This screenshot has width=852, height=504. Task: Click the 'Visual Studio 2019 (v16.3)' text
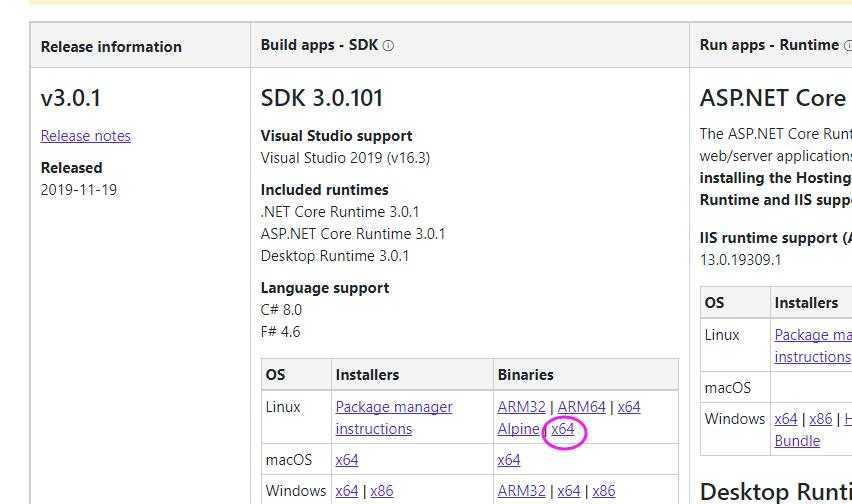pyautogui.click(x=345, y=158)
